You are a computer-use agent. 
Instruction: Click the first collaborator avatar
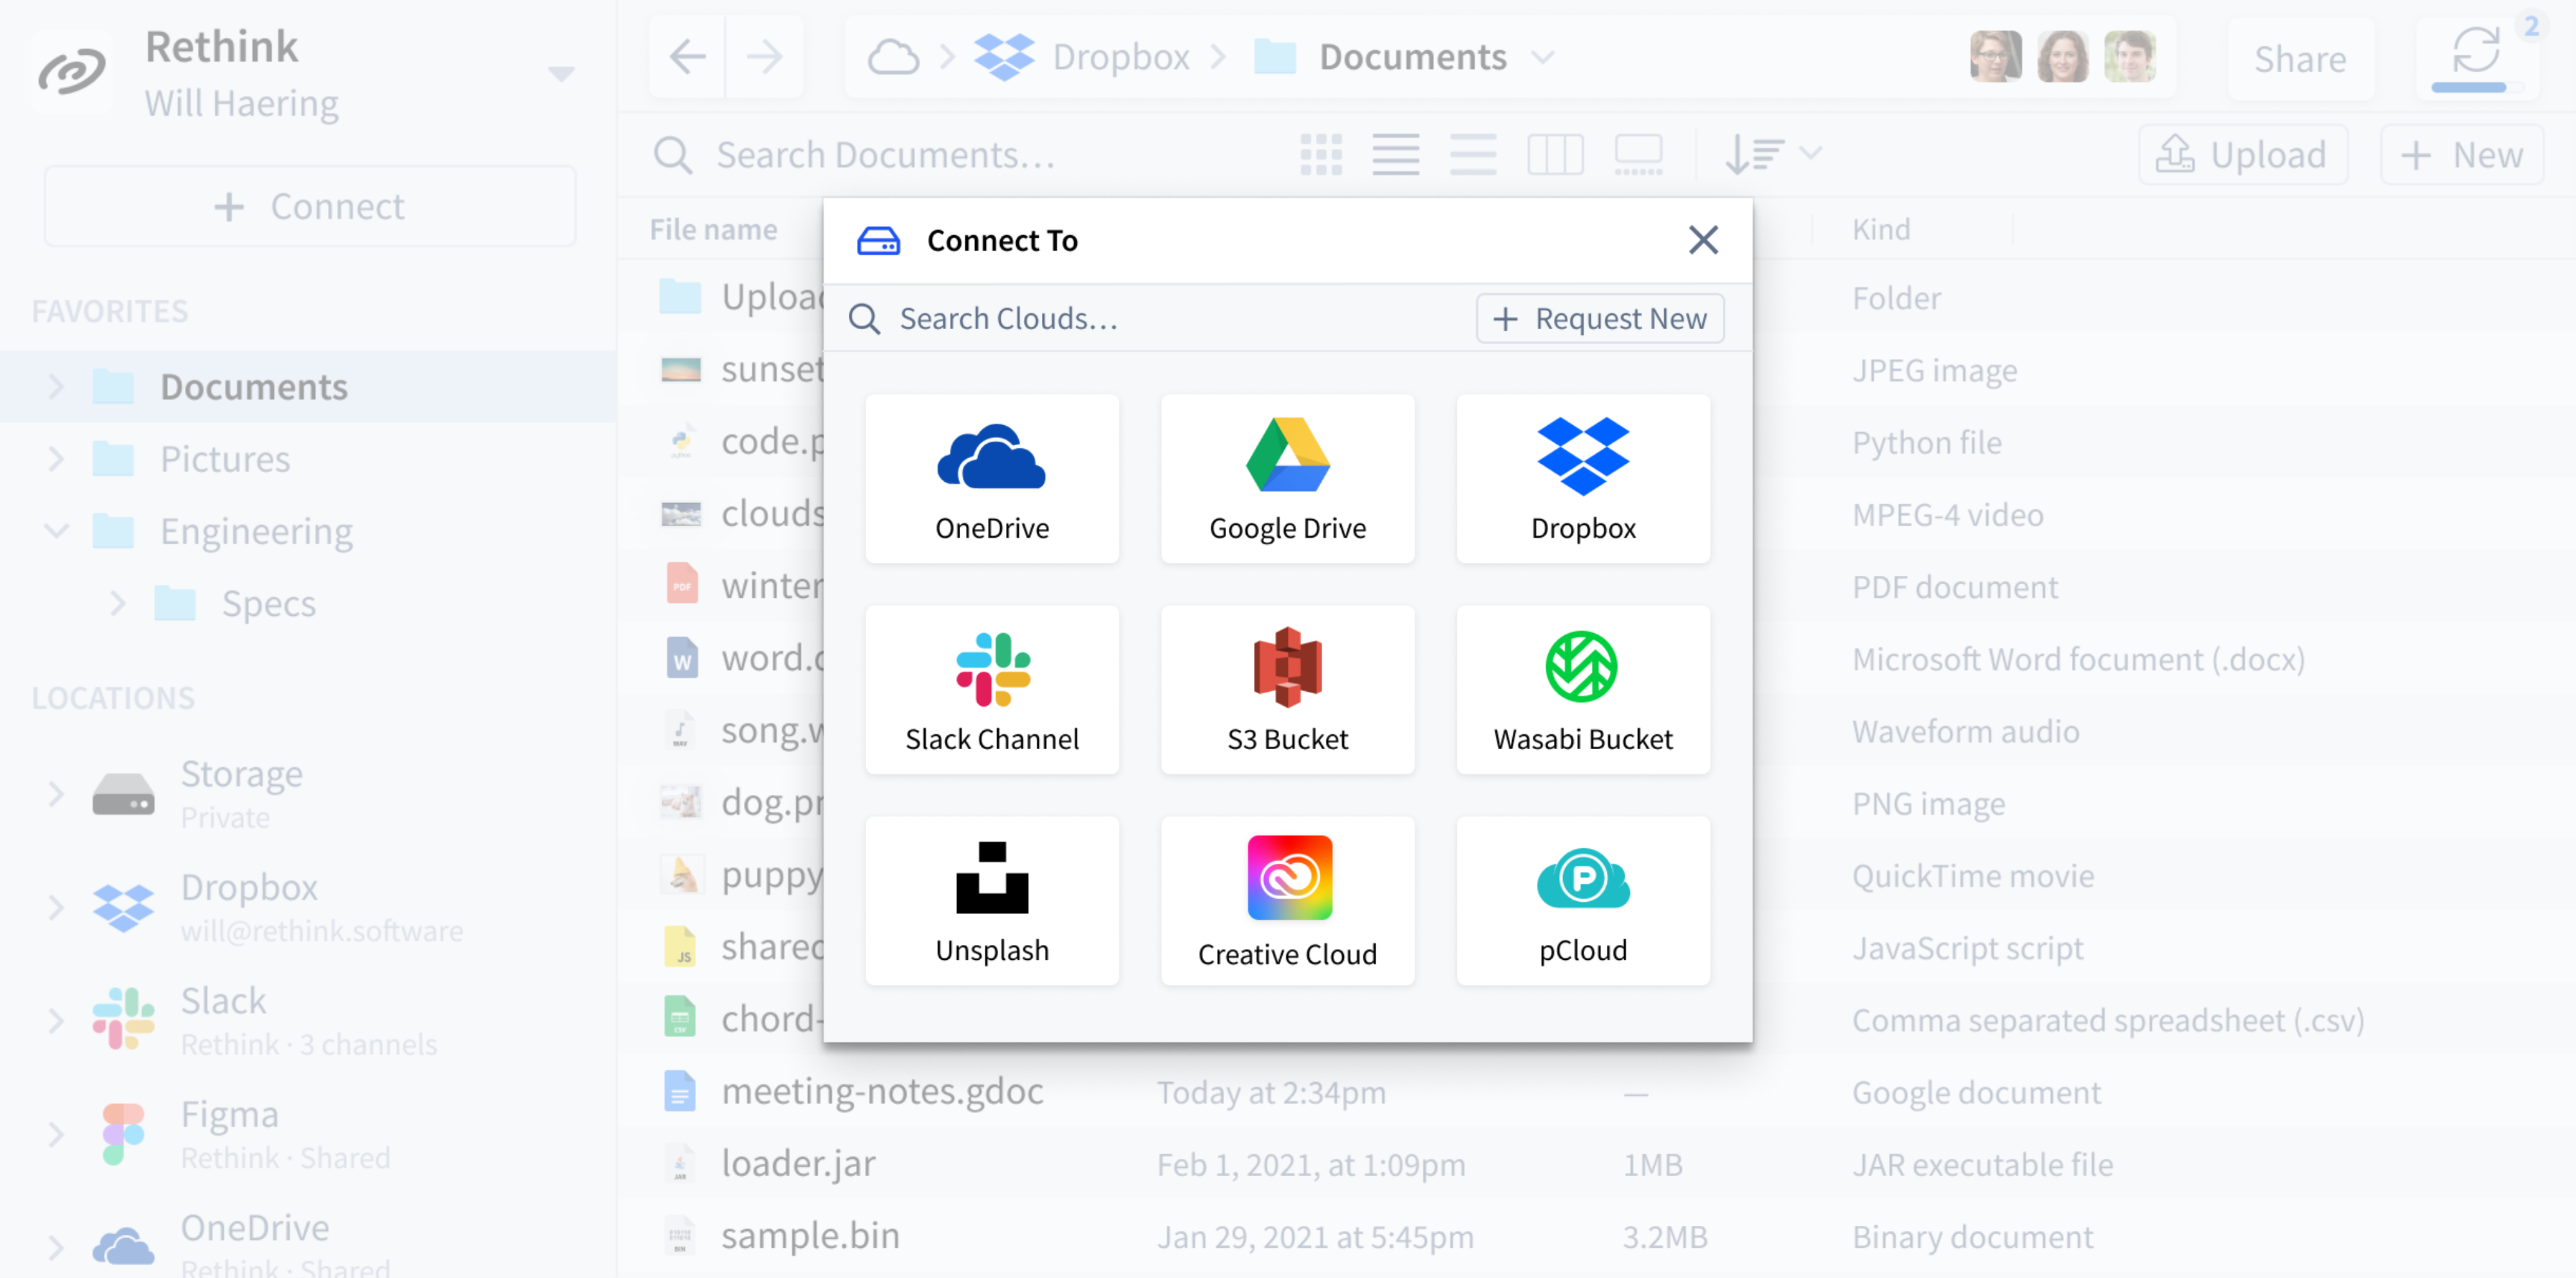coord(1995,56)
